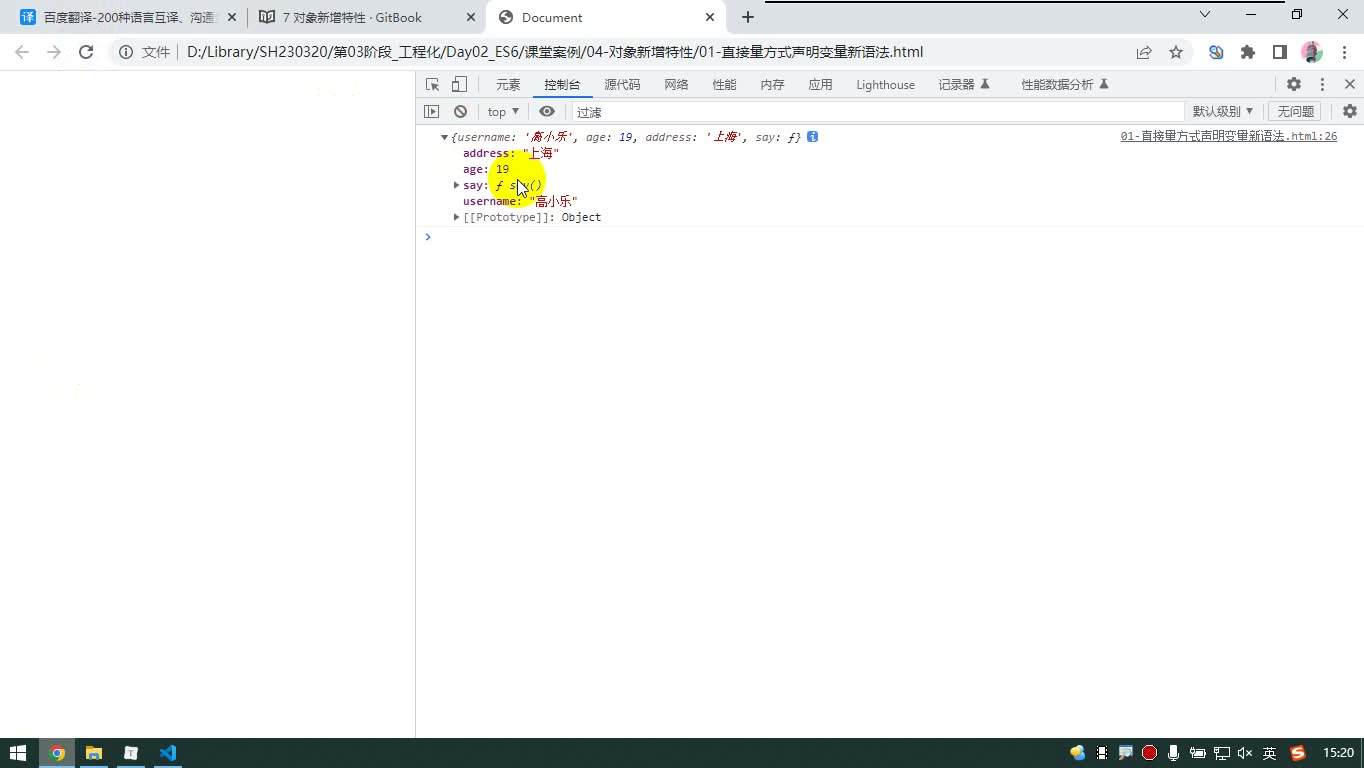The image size is (1364, 768).
Task: Clear the console with the clear icon
Action: pyautogui.click(x=460, y=112)
